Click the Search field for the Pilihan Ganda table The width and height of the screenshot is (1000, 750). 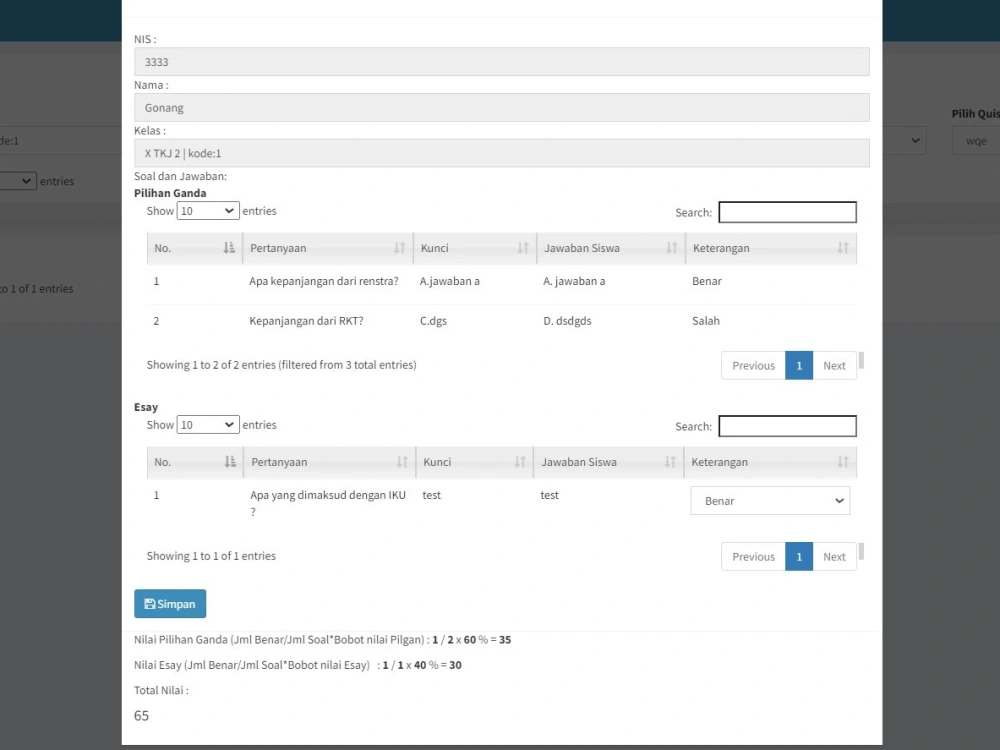tap(787, 212)
